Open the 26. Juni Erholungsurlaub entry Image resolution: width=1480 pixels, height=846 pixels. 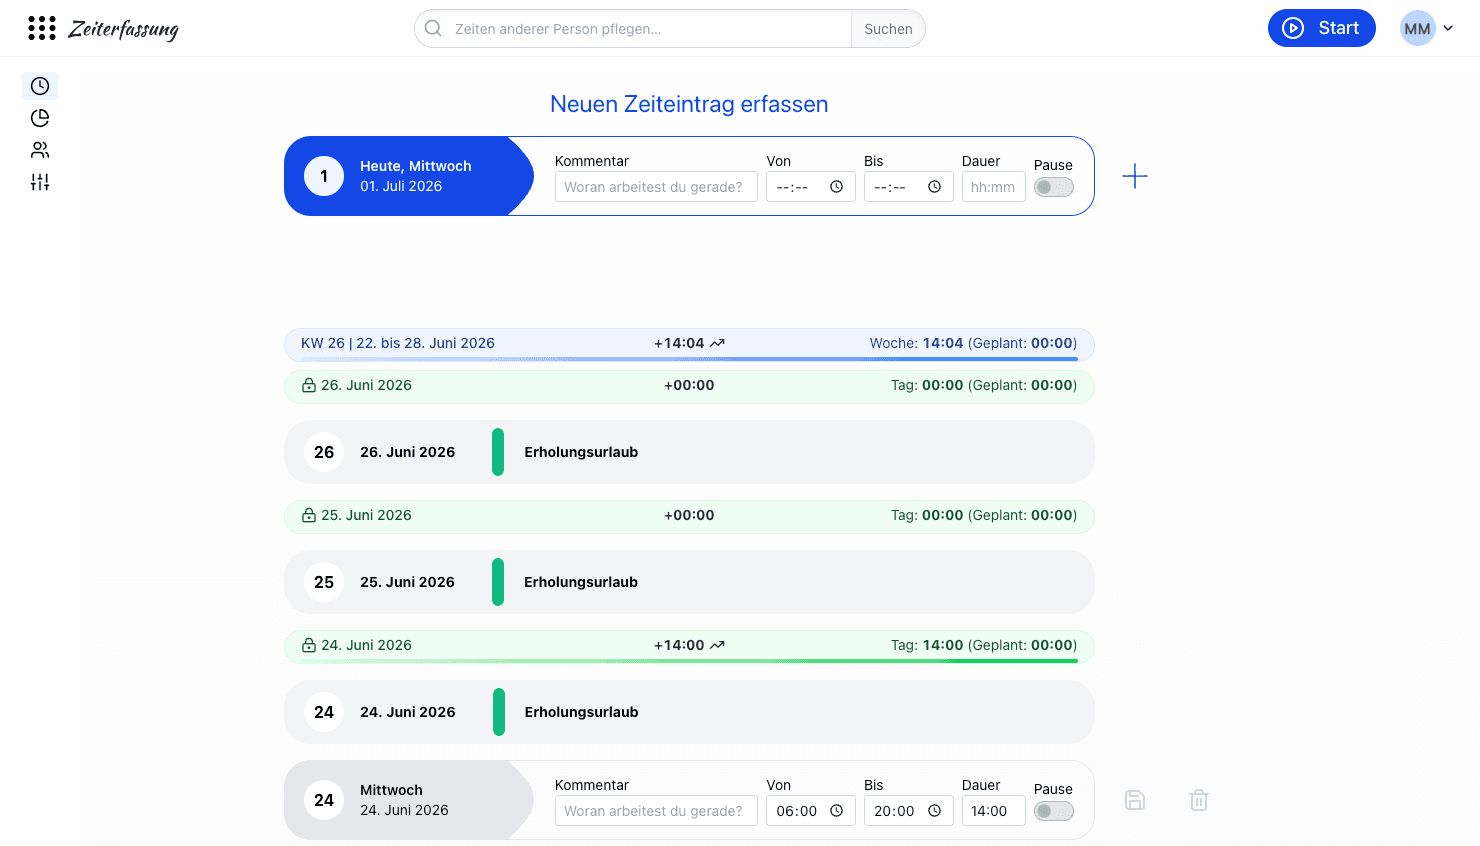[x=689, y=452]
